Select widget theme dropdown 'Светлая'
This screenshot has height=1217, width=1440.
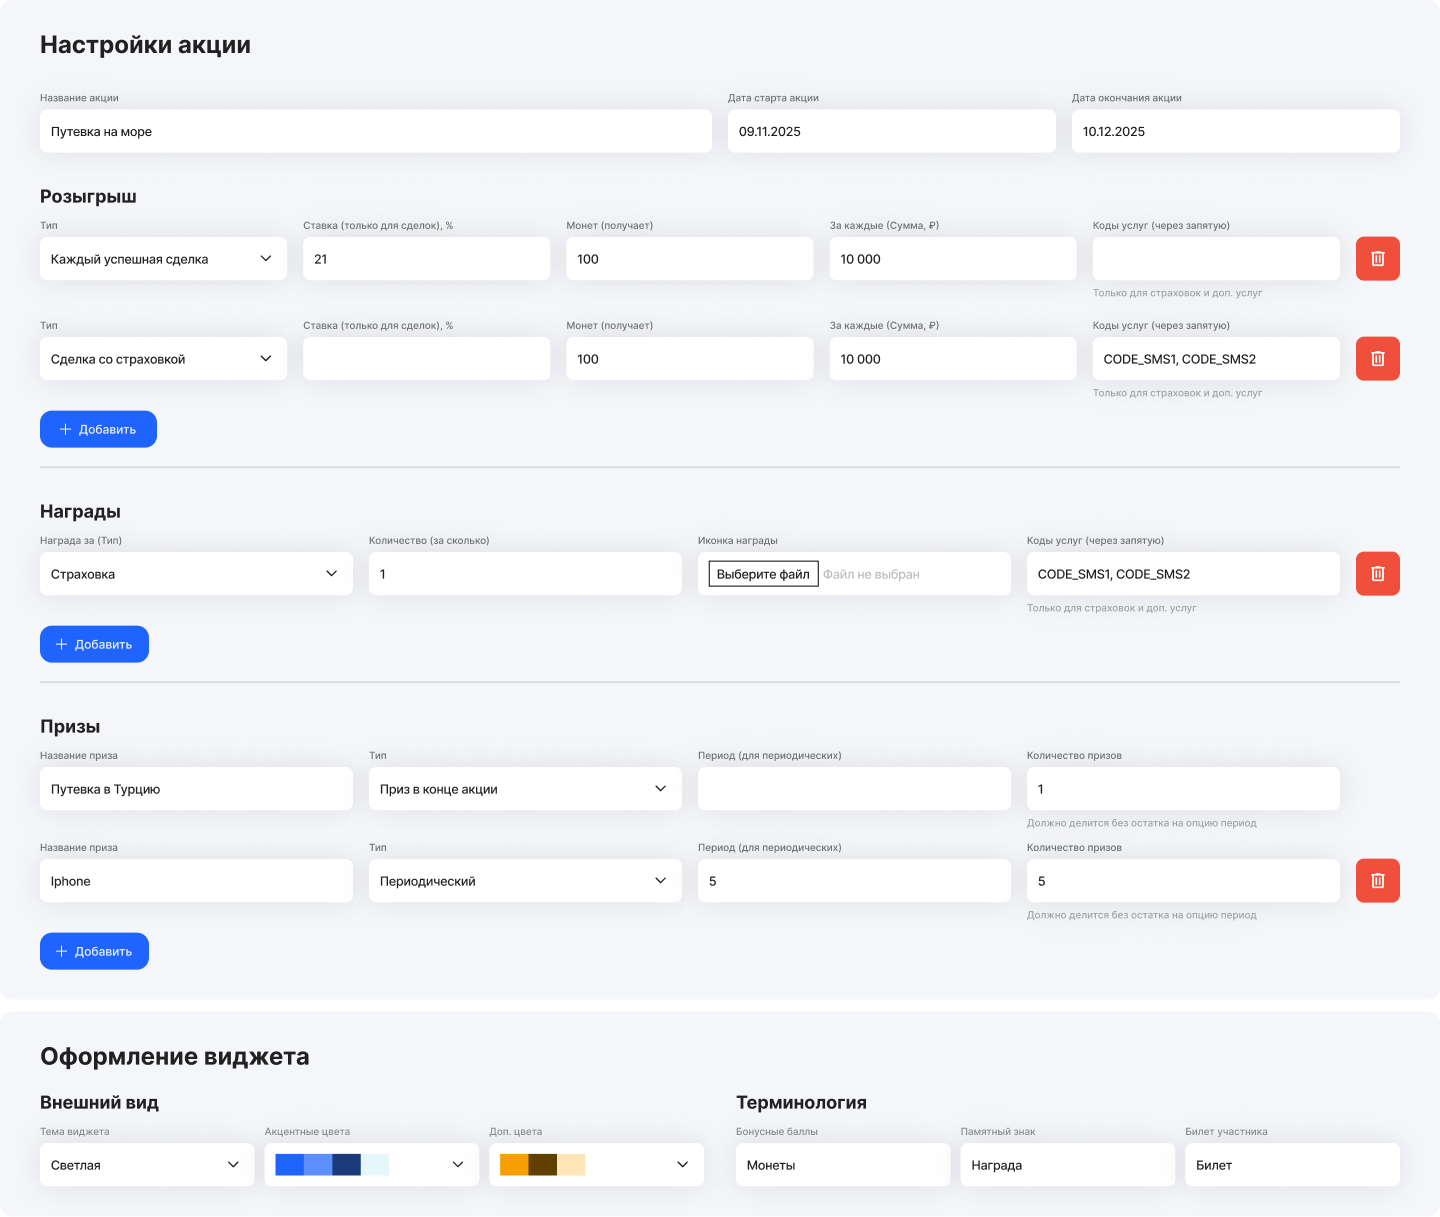146,1165
